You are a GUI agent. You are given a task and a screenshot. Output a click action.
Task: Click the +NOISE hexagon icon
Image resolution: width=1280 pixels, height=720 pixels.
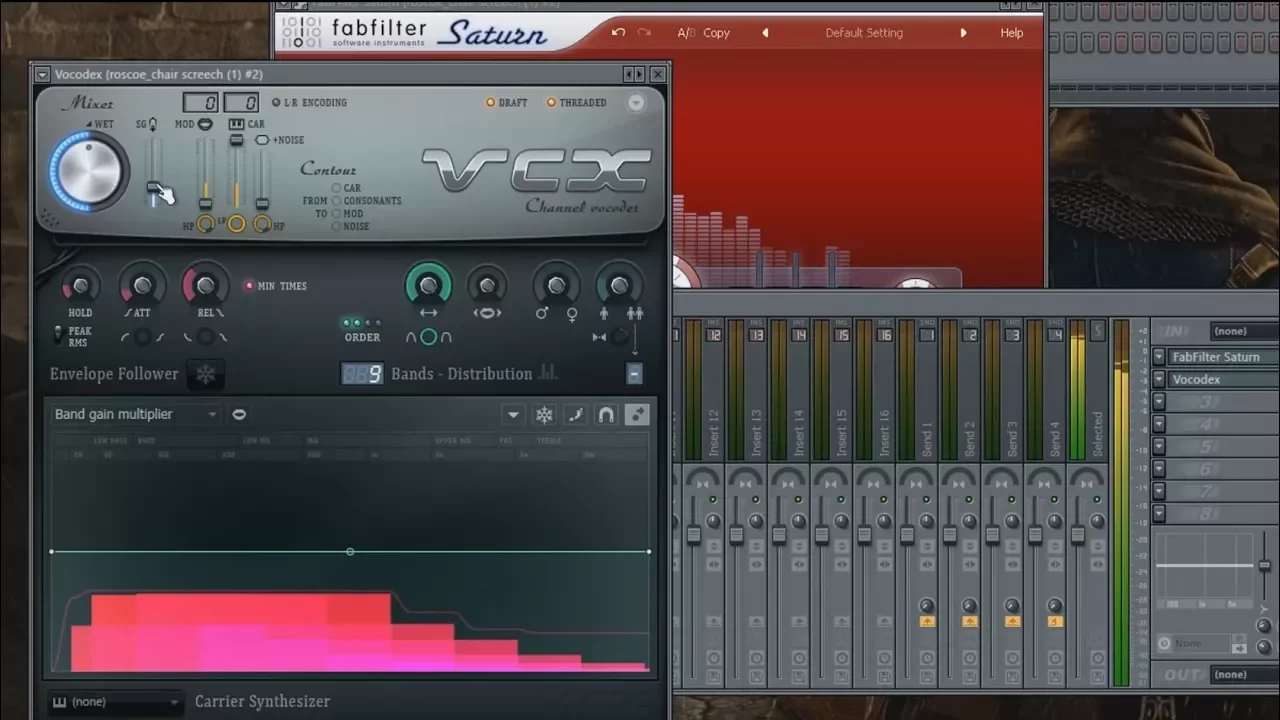pyautogui.click(x=262, y=140)
